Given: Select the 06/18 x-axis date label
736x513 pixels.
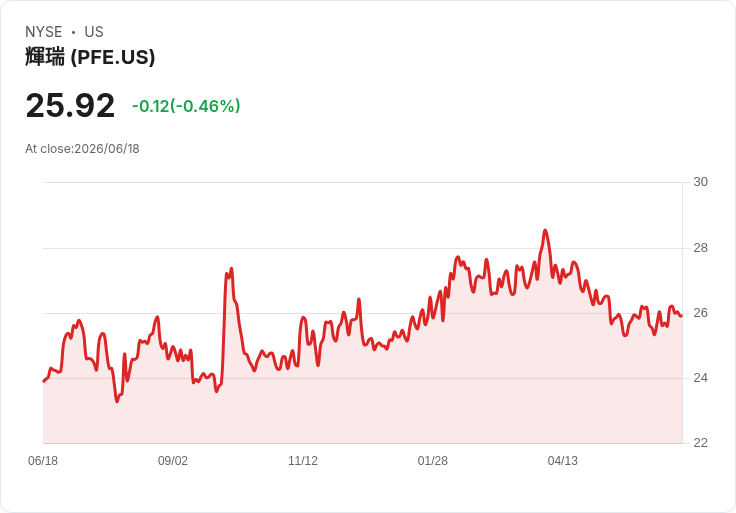Looking at the screenshot, I should 43,461.
